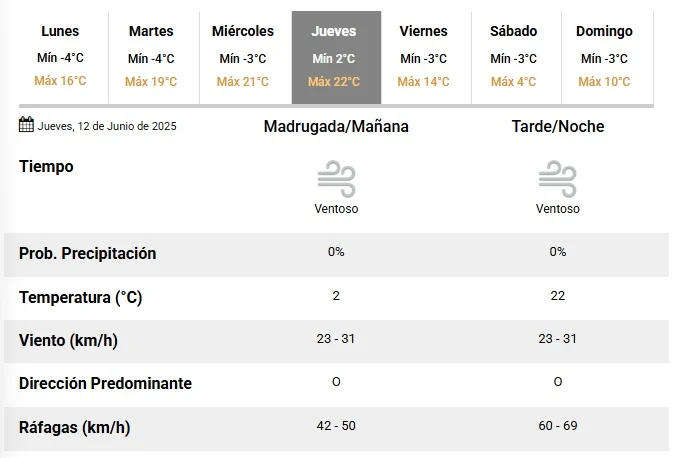675x458 pixels.
Task: Click the Ventoso wind icon under Madrugada/Mañana
Action: click(336, 179)
